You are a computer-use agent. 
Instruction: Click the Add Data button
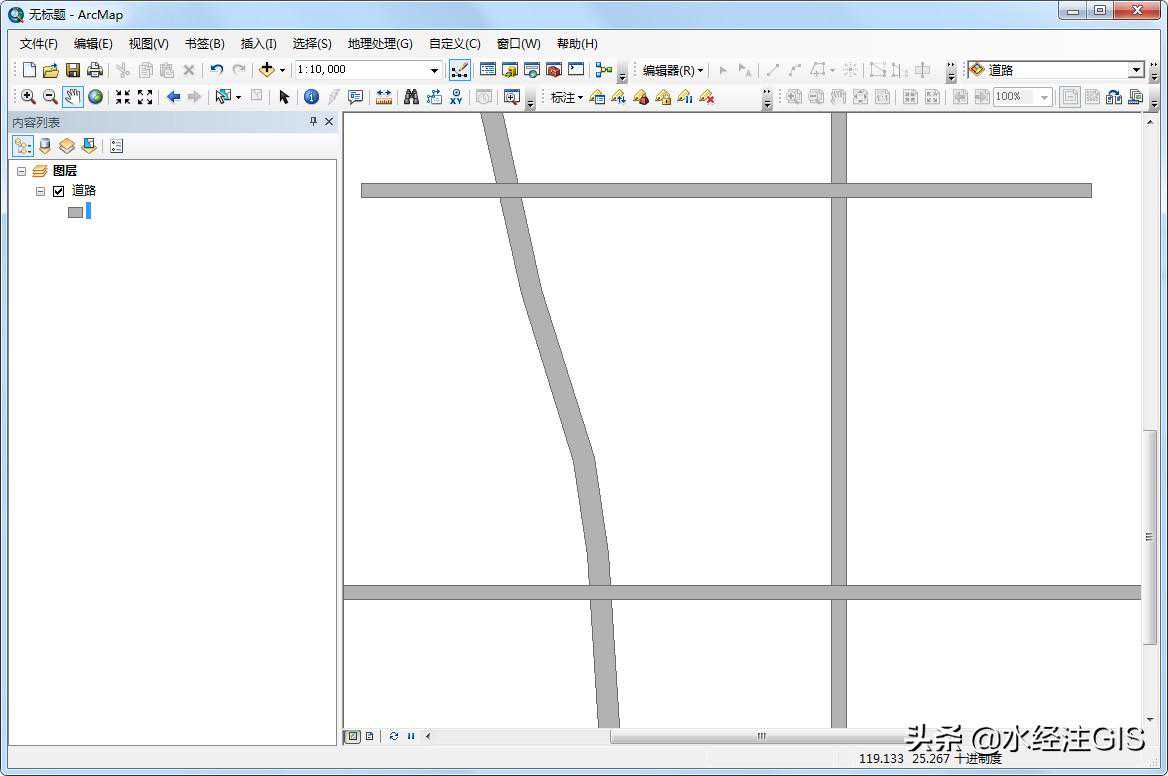point(266,70)
